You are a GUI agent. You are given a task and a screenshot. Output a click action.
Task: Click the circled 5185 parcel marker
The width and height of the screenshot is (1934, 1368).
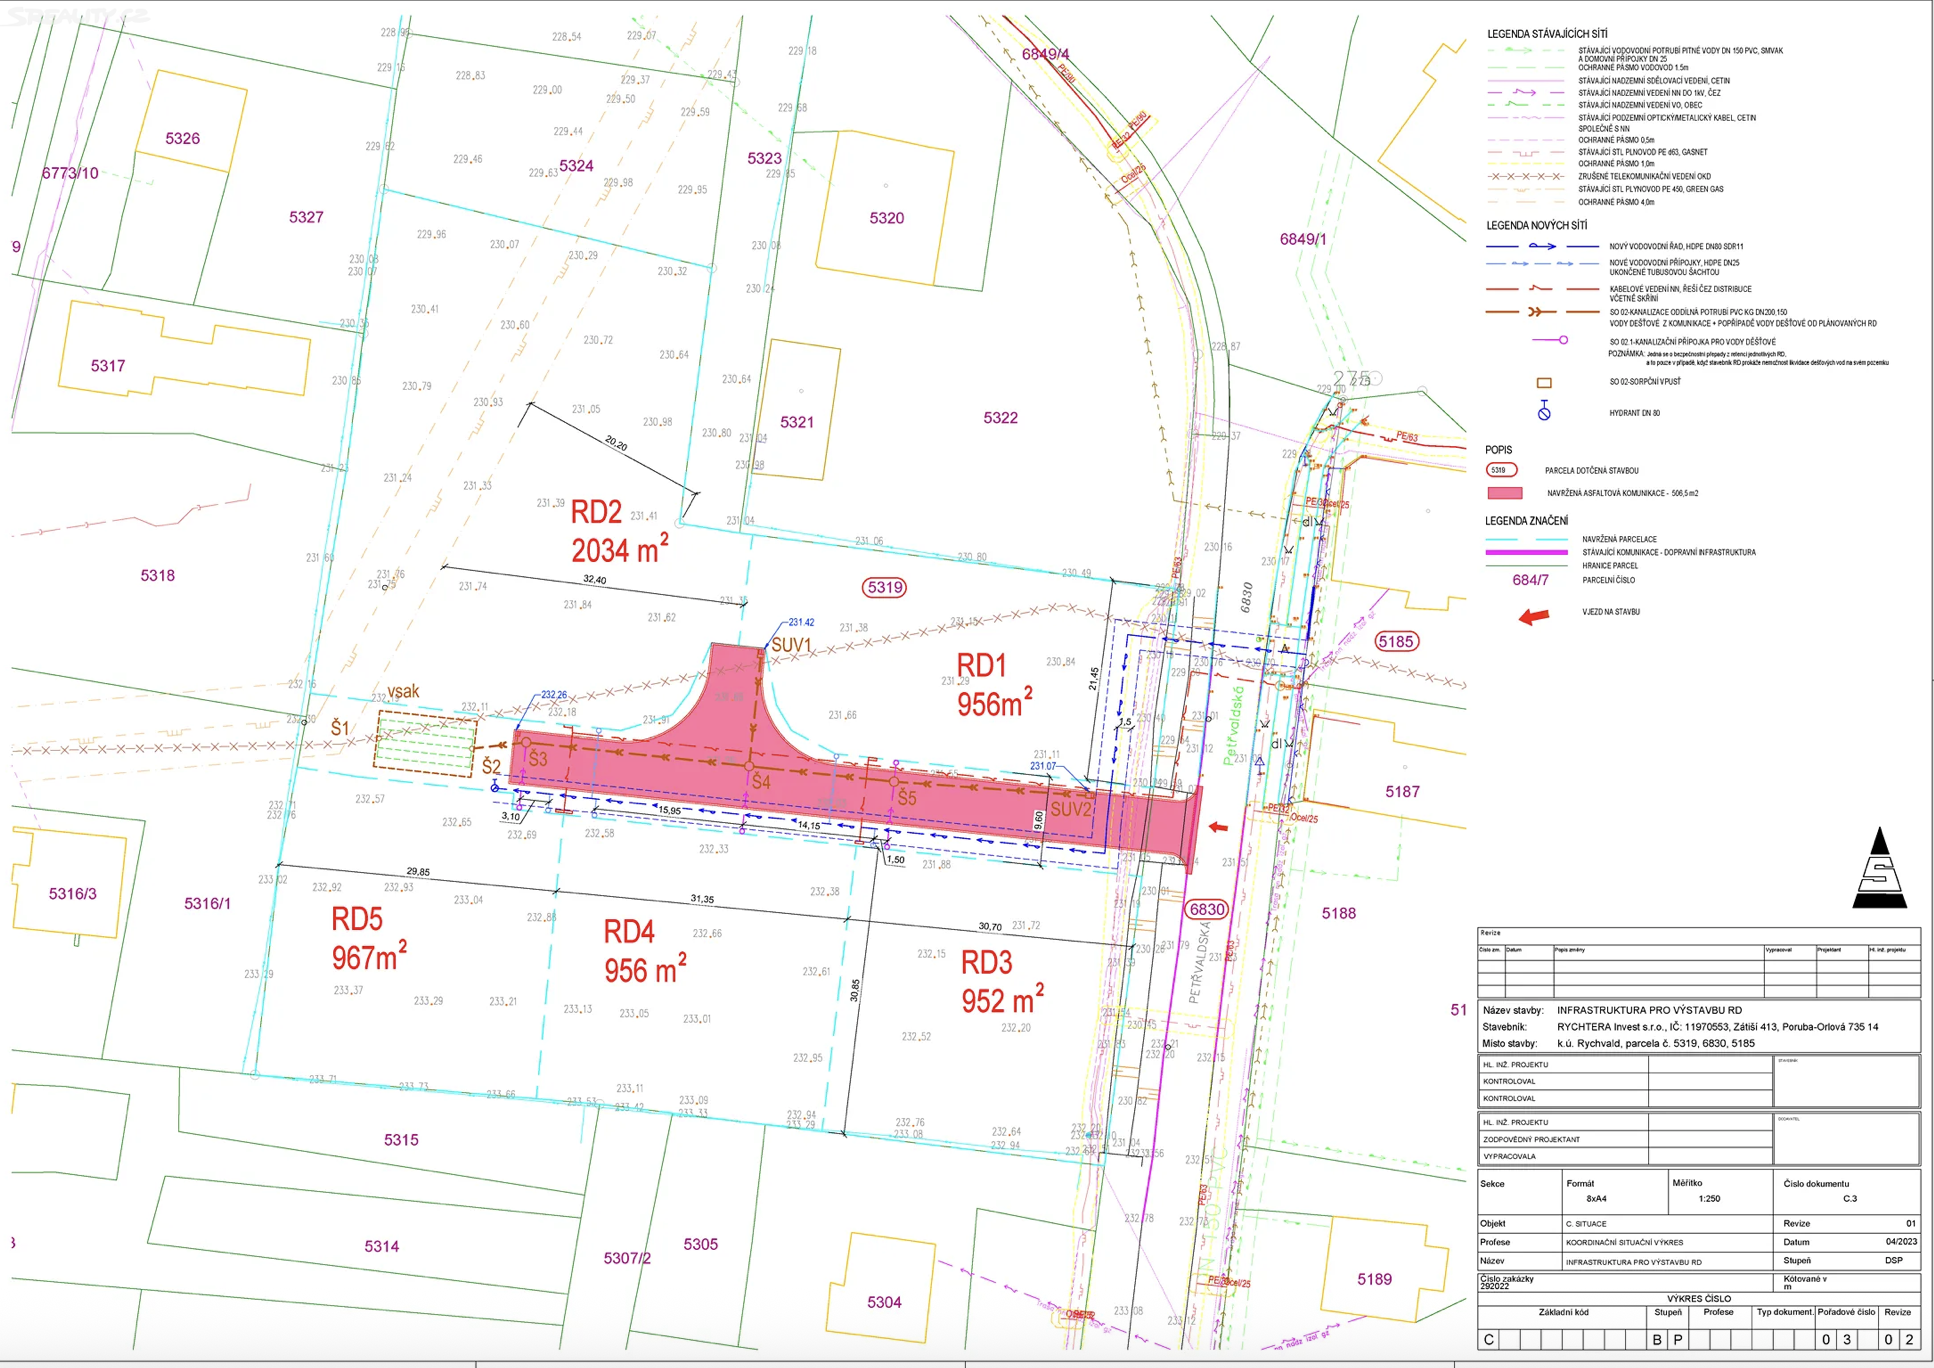(1396, 641)
